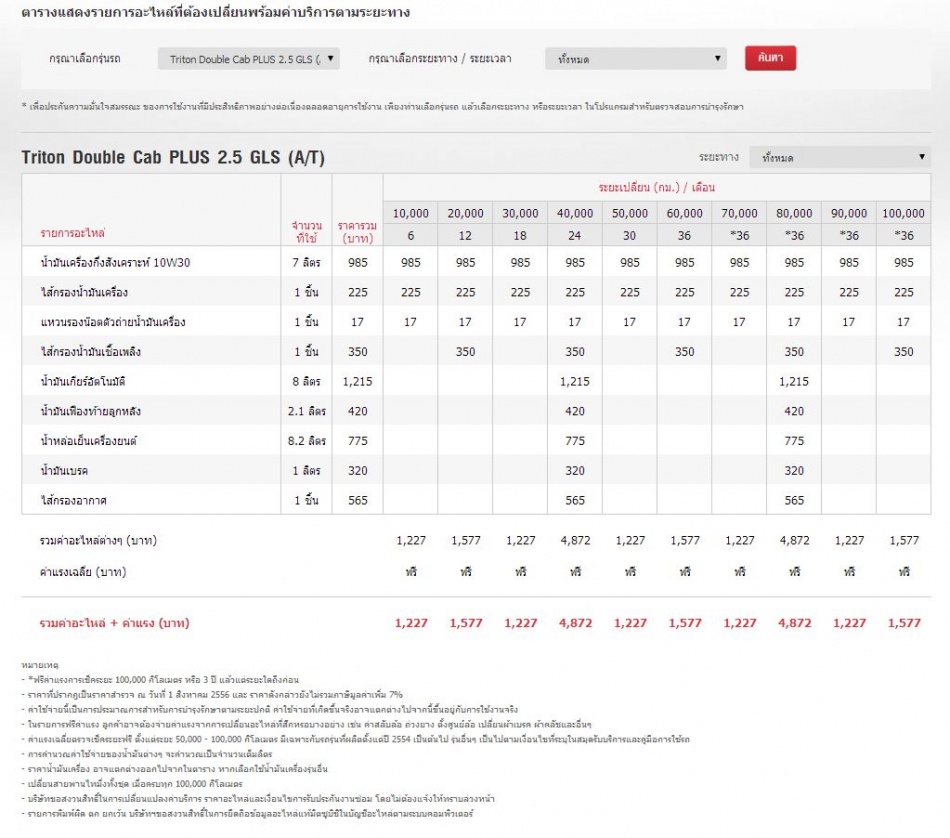Click 775 under the 80,000 km column
The image size is (950, 838).
(794, 441)
